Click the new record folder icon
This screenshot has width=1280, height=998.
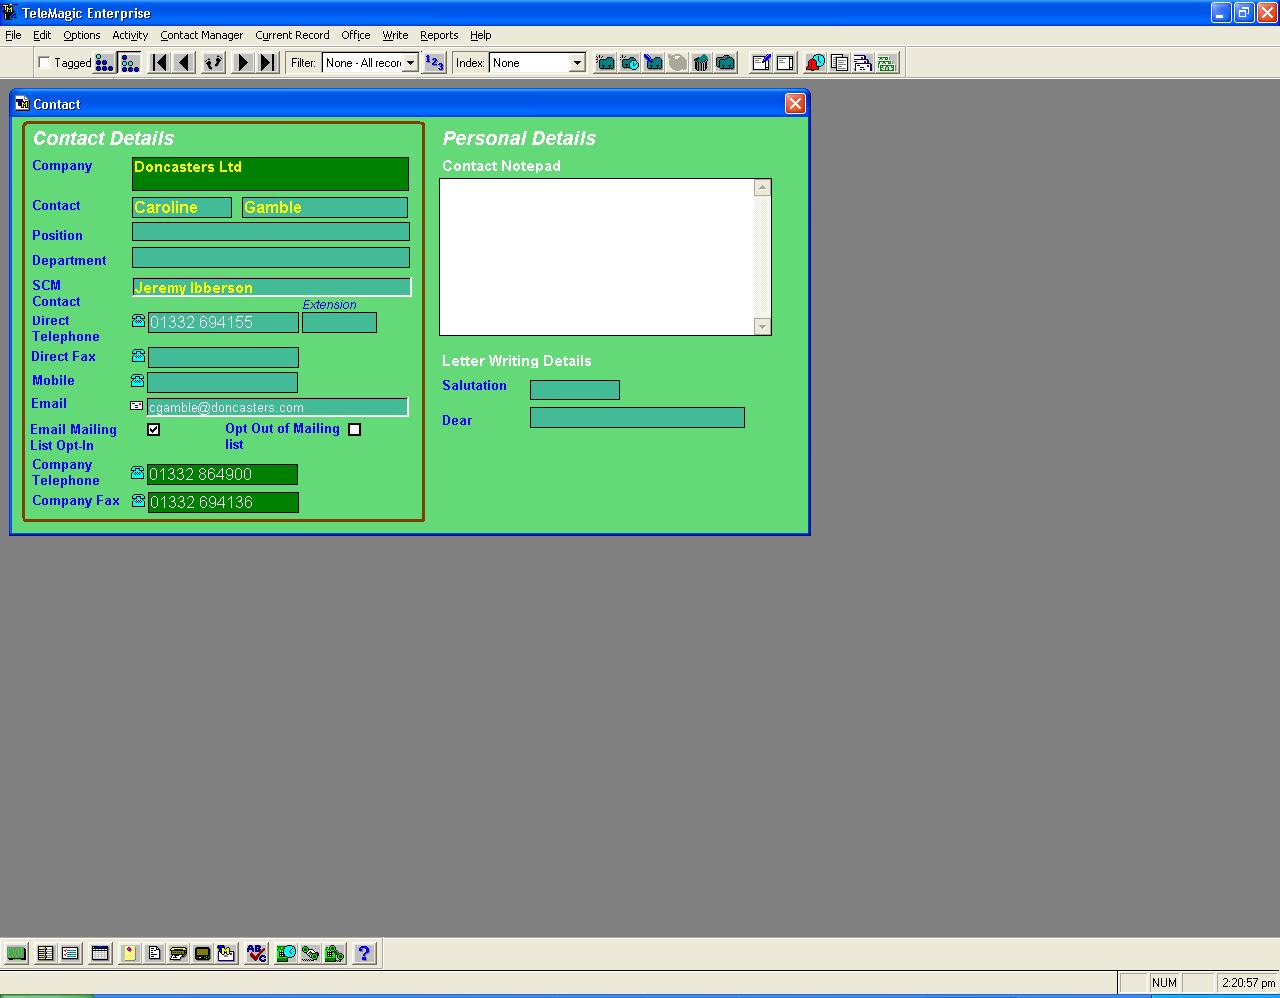pos(605,63)
